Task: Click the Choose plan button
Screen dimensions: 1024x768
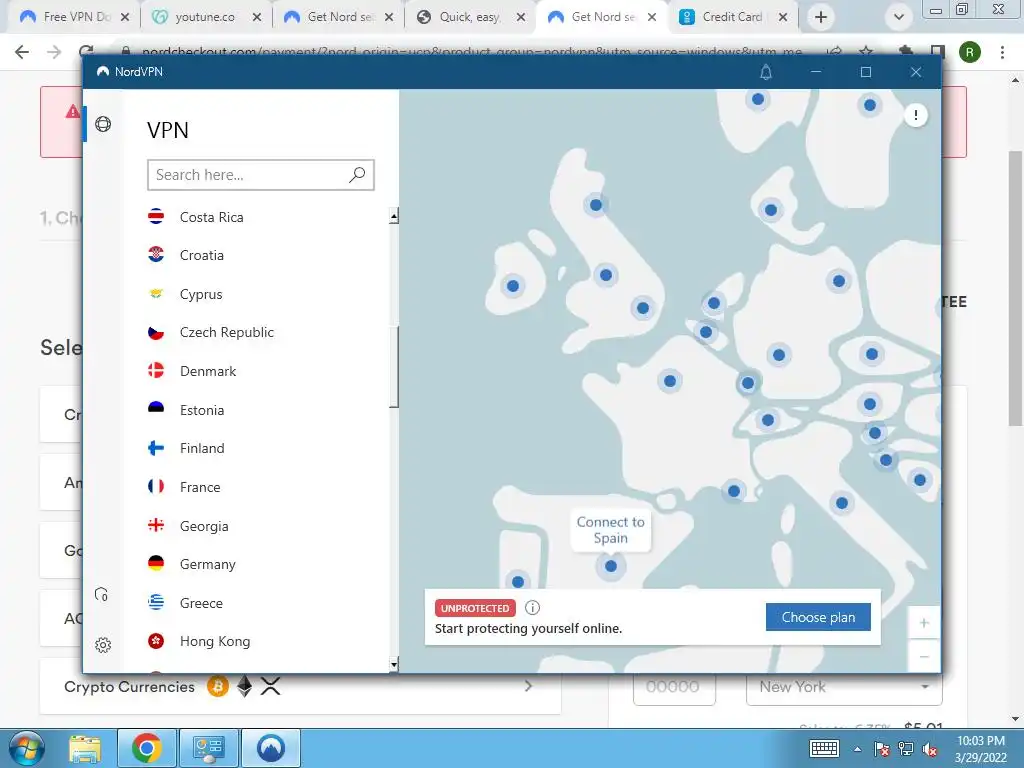Action: (x=818, y=617)
